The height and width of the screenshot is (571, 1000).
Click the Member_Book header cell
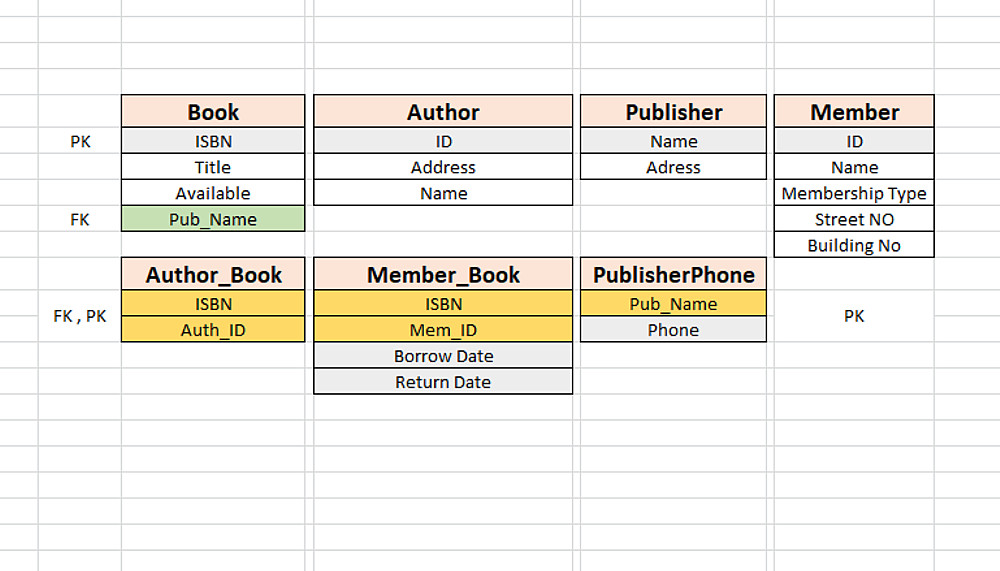point(443,275)
